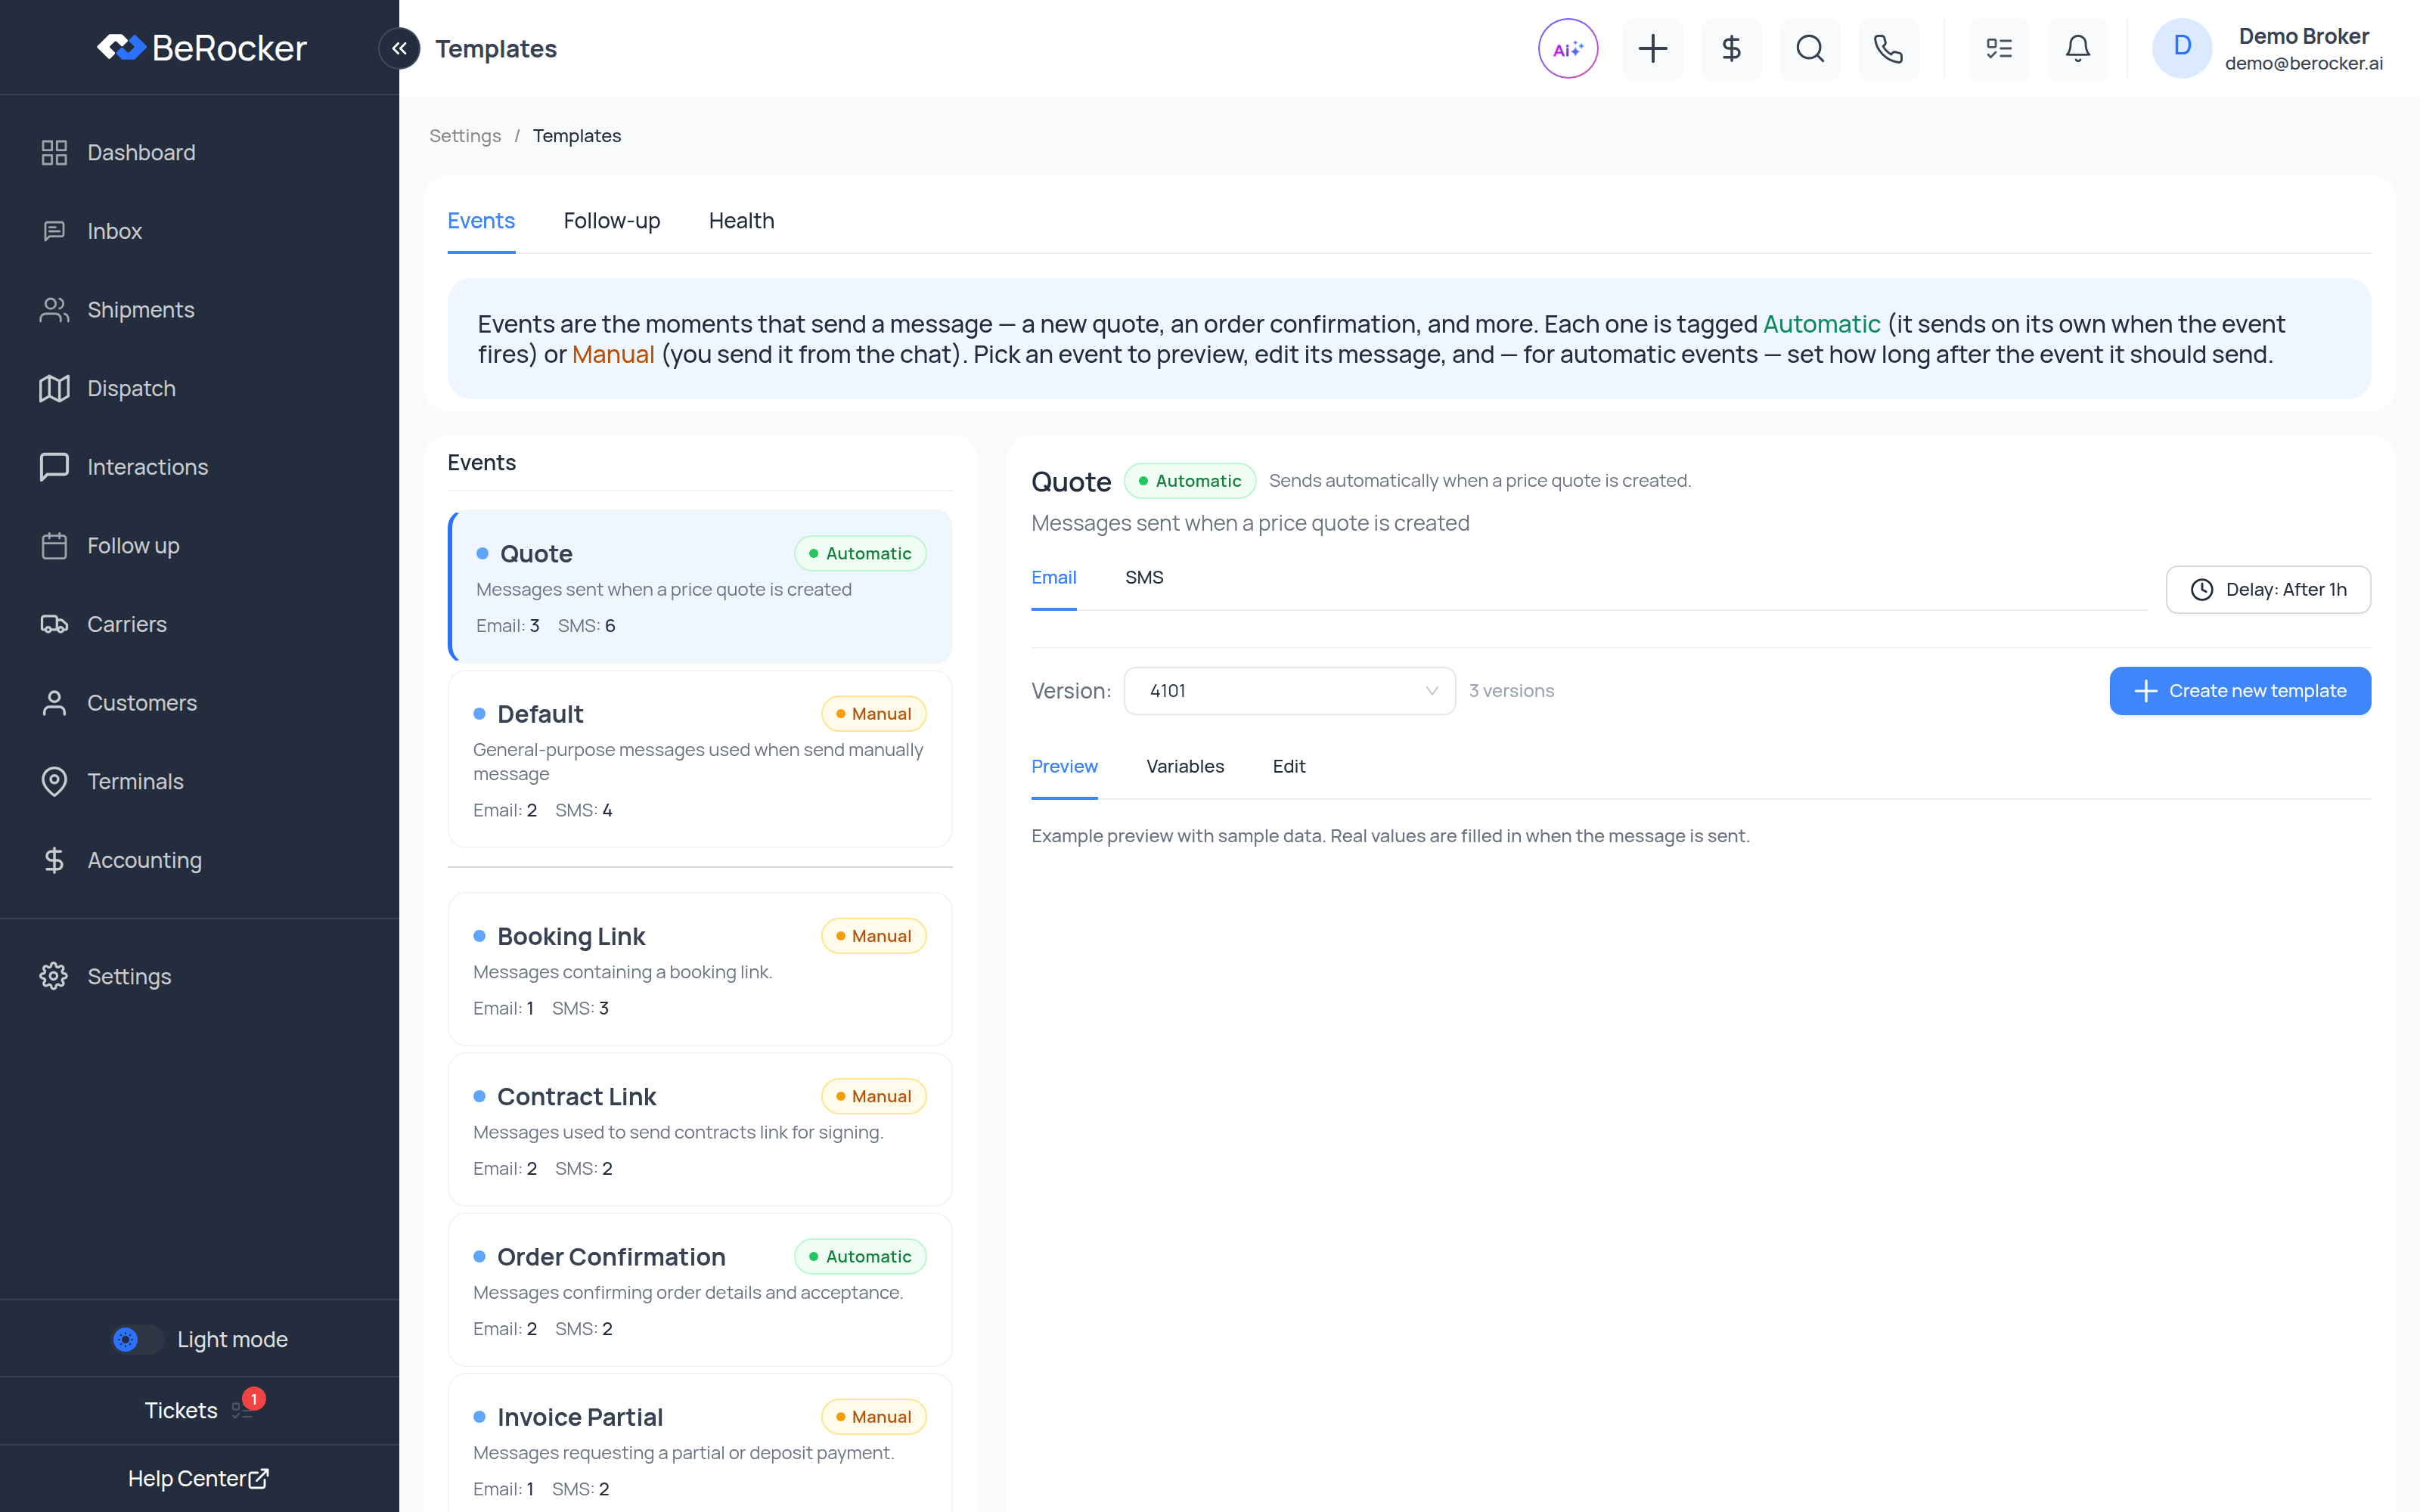This screenshot has width=2420, height=1512.
Task: Select the Booking Link event card
Action: click(x=700, y=969)
